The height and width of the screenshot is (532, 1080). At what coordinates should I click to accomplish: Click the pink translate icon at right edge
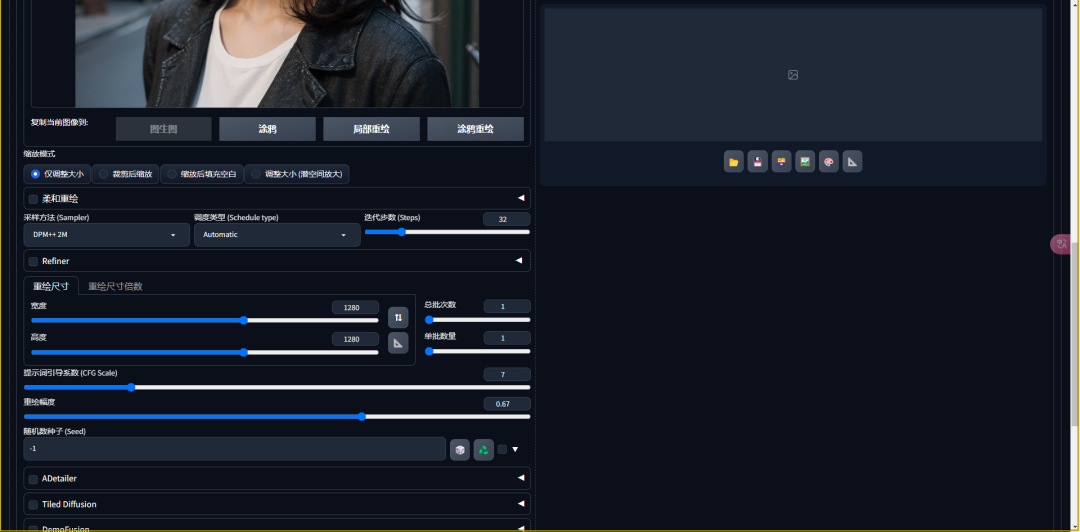coord(1061,244)
